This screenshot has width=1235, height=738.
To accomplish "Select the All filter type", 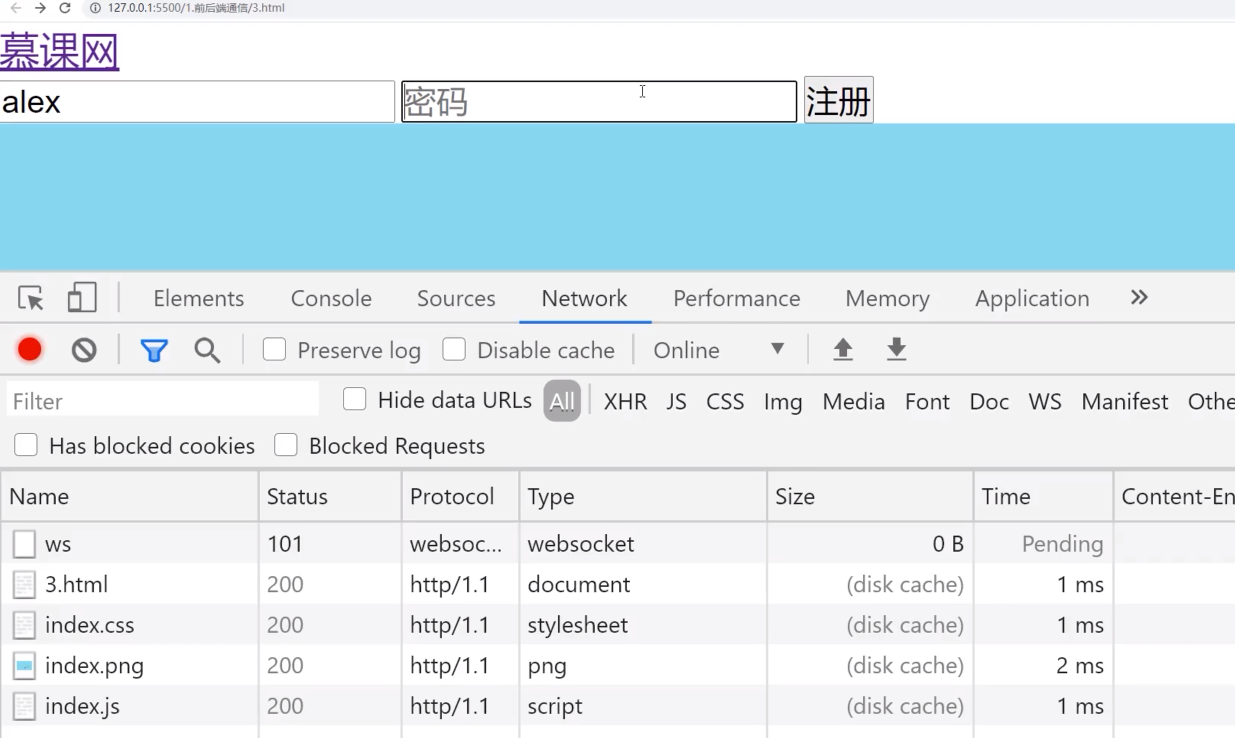I will tap(562, 401).
